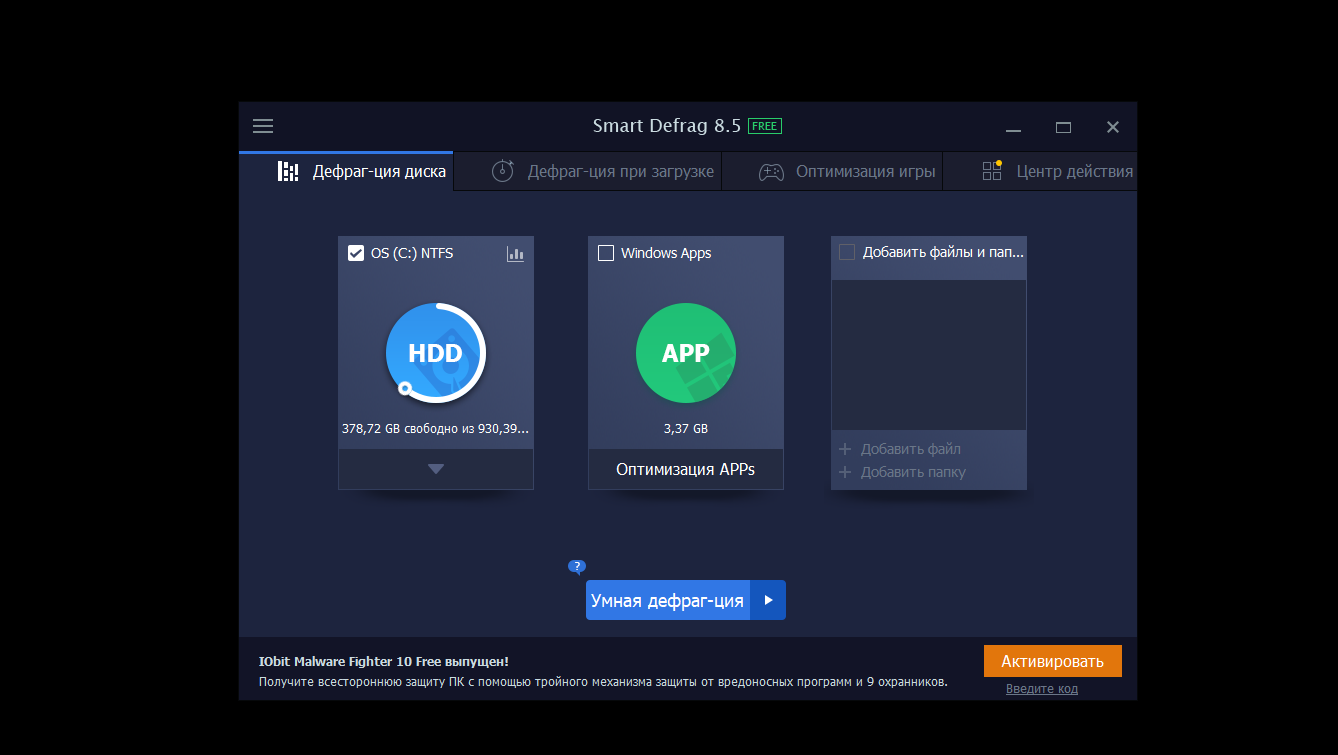
Task: Click the game controller icon
Action: [x=770, y=172]
